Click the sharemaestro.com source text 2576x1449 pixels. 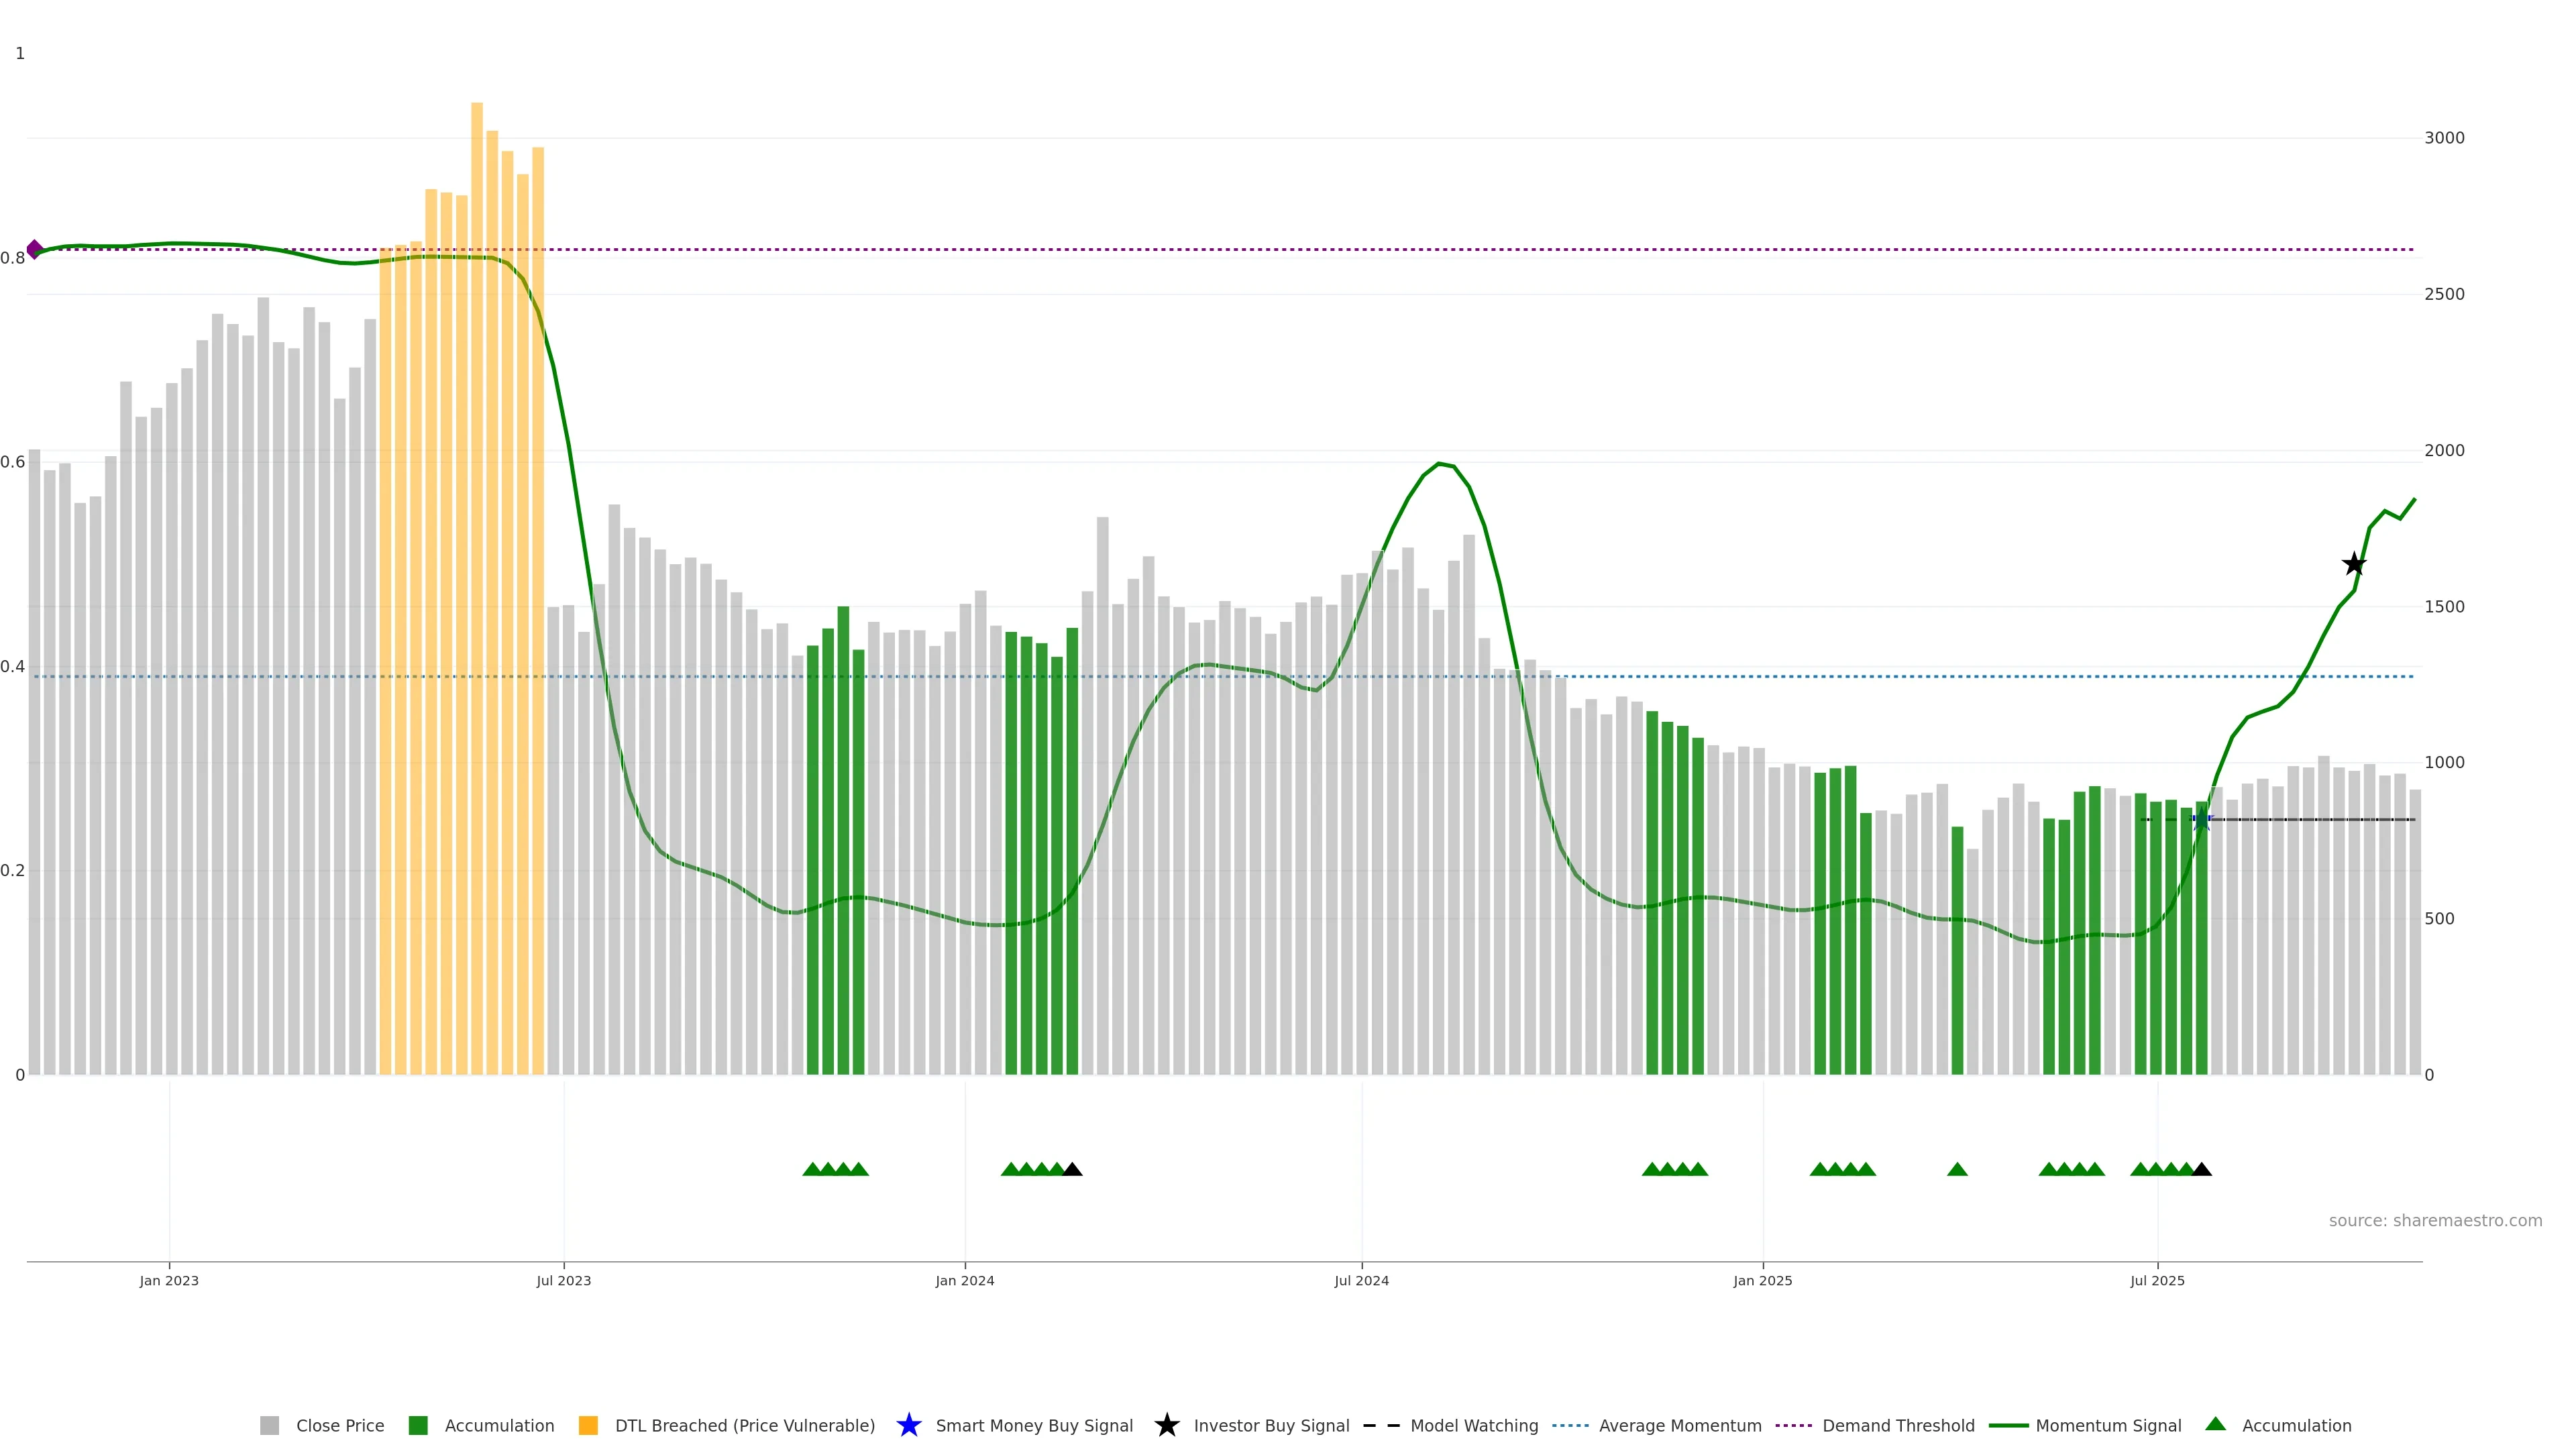pyautogui.click(x=2434, y=1220)
